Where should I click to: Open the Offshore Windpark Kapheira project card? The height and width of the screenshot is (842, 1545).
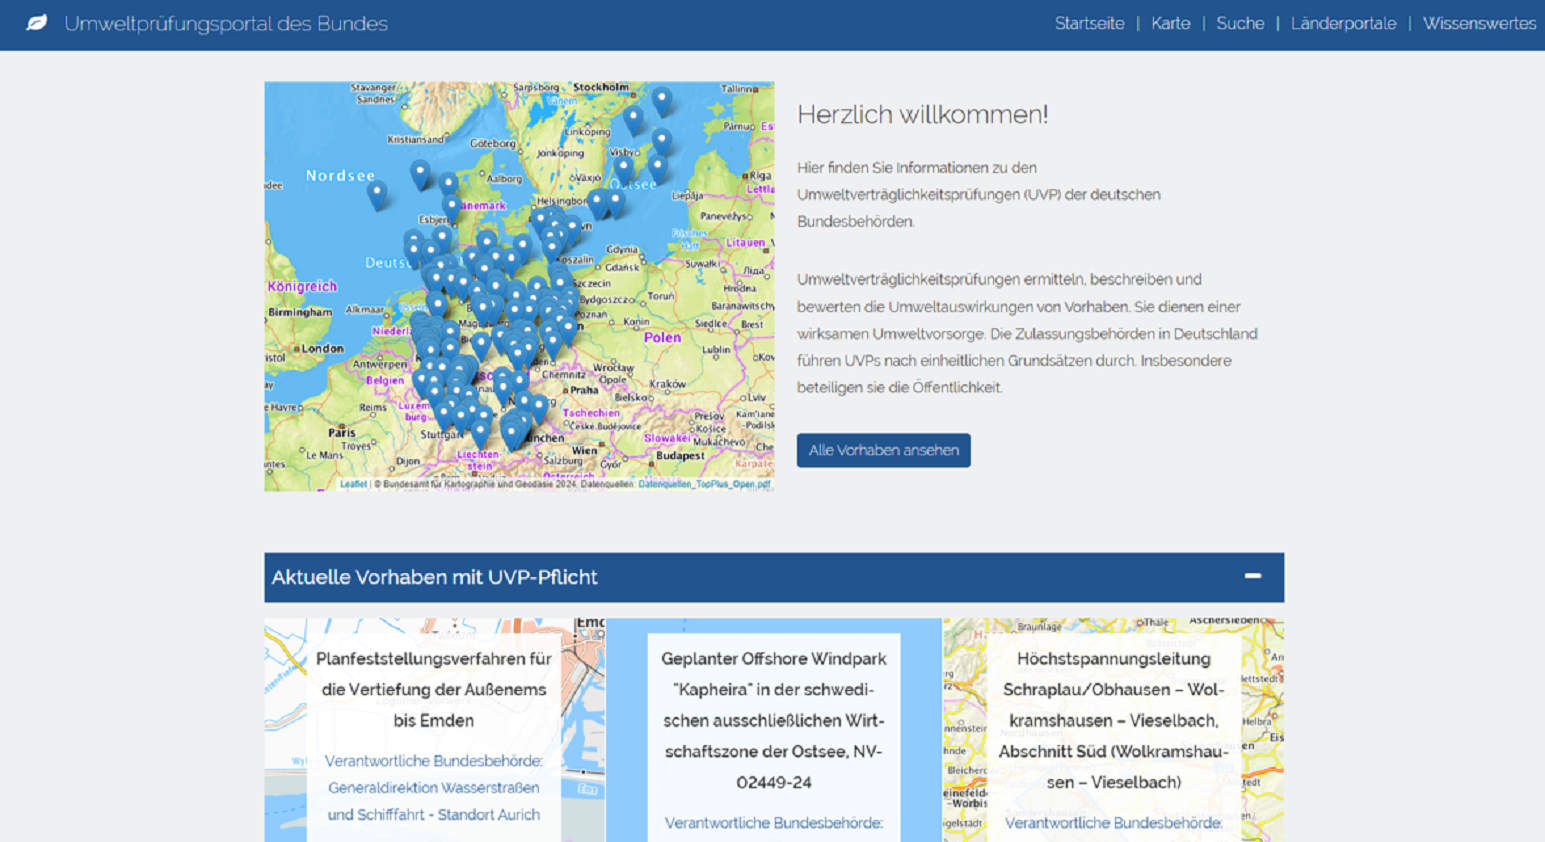(773, 720)
